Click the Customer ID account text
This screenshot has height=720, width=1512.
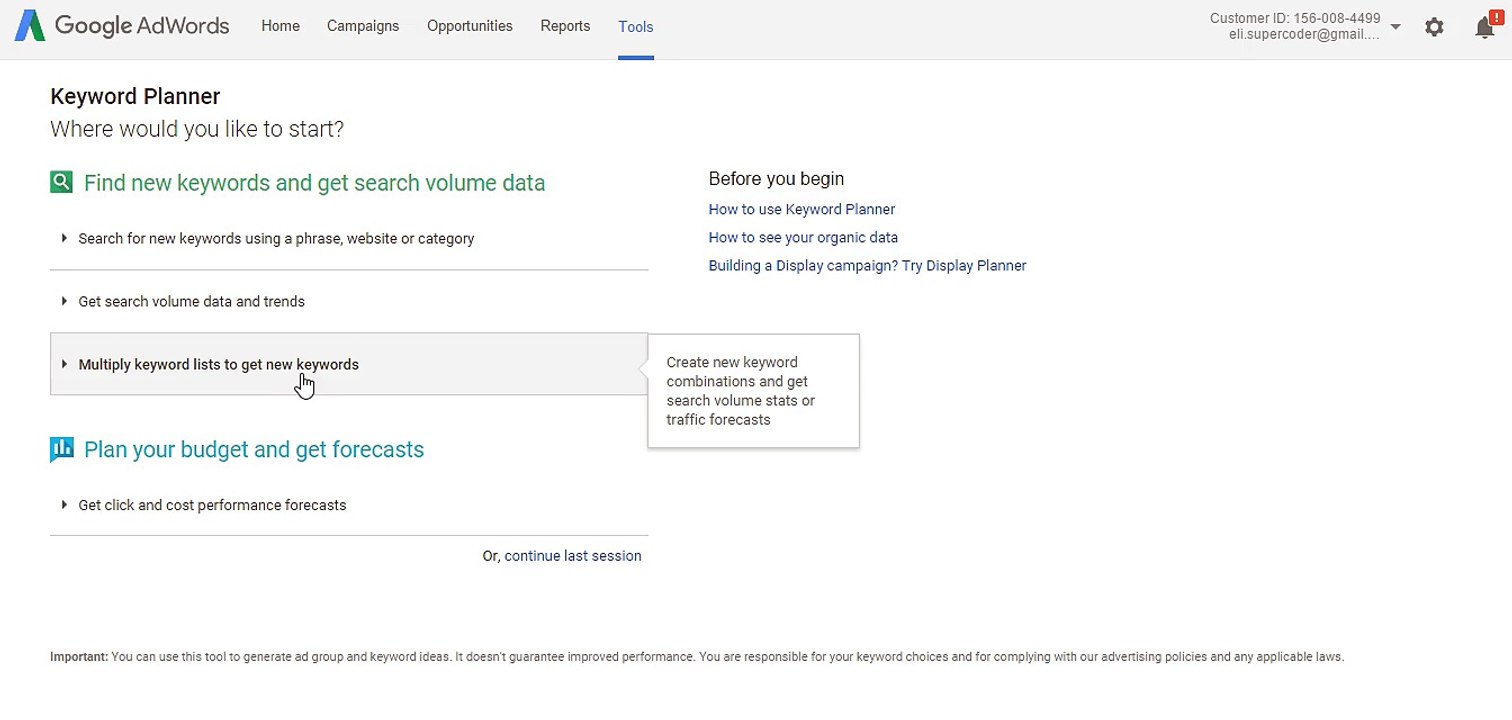click(1295, 18)
